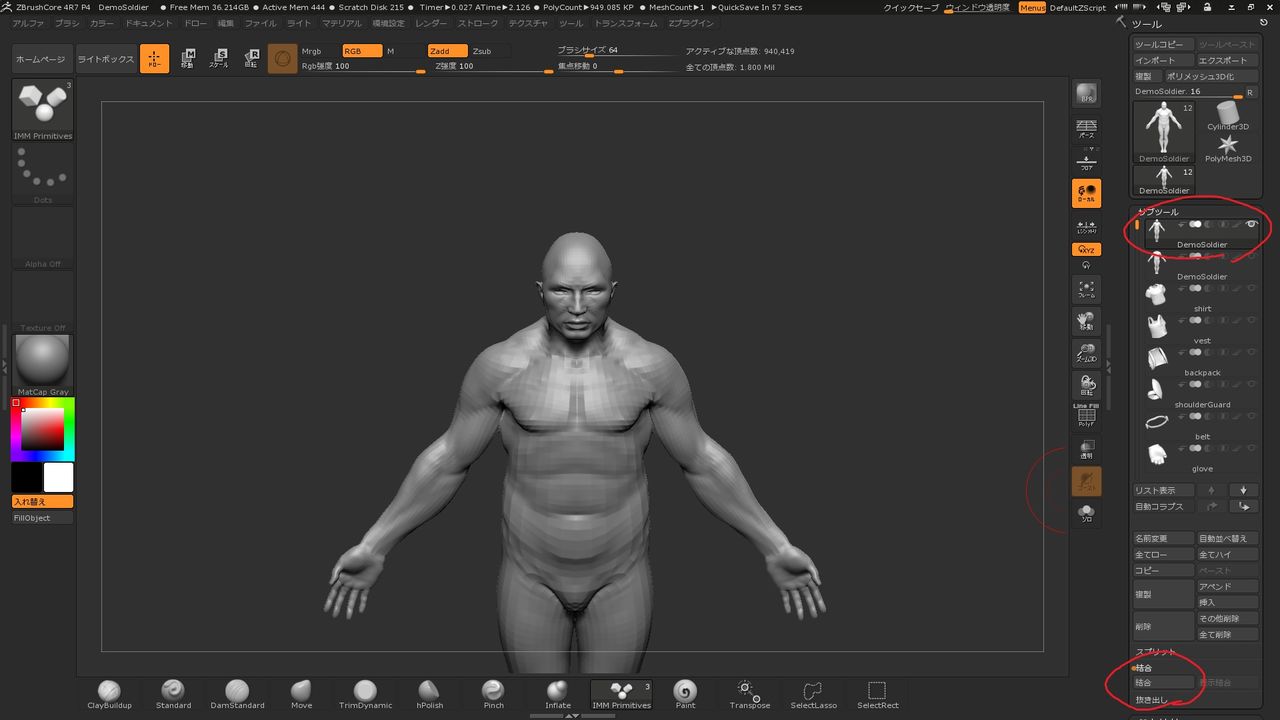The height and width of the screenshot is (720, 1280).
Task: Click the white secondary color swatch
Action: tap(59, 477)
